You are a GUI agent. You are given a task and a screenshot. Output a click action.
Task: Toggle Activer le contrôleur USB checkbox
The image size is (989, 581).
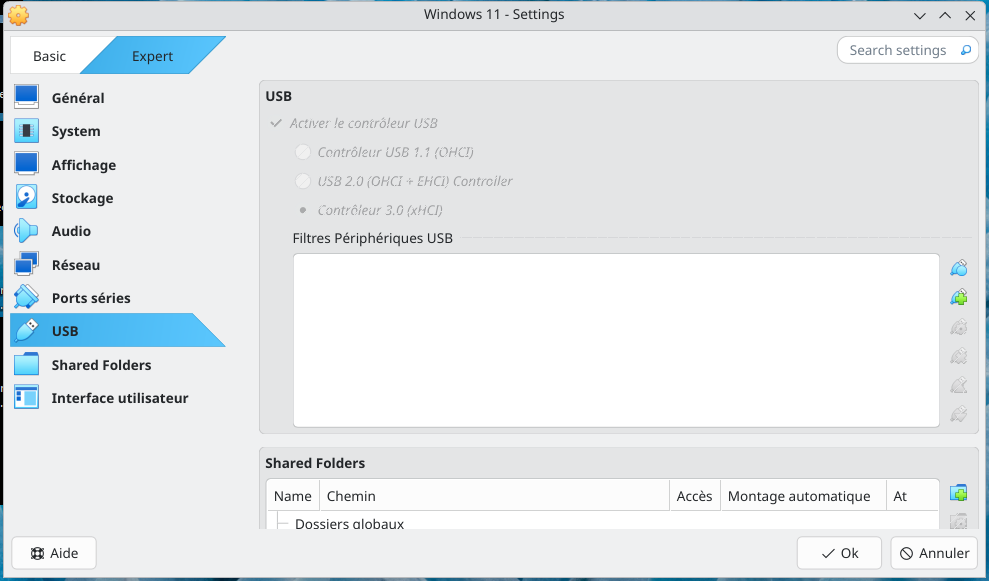[x=277, y=124]
